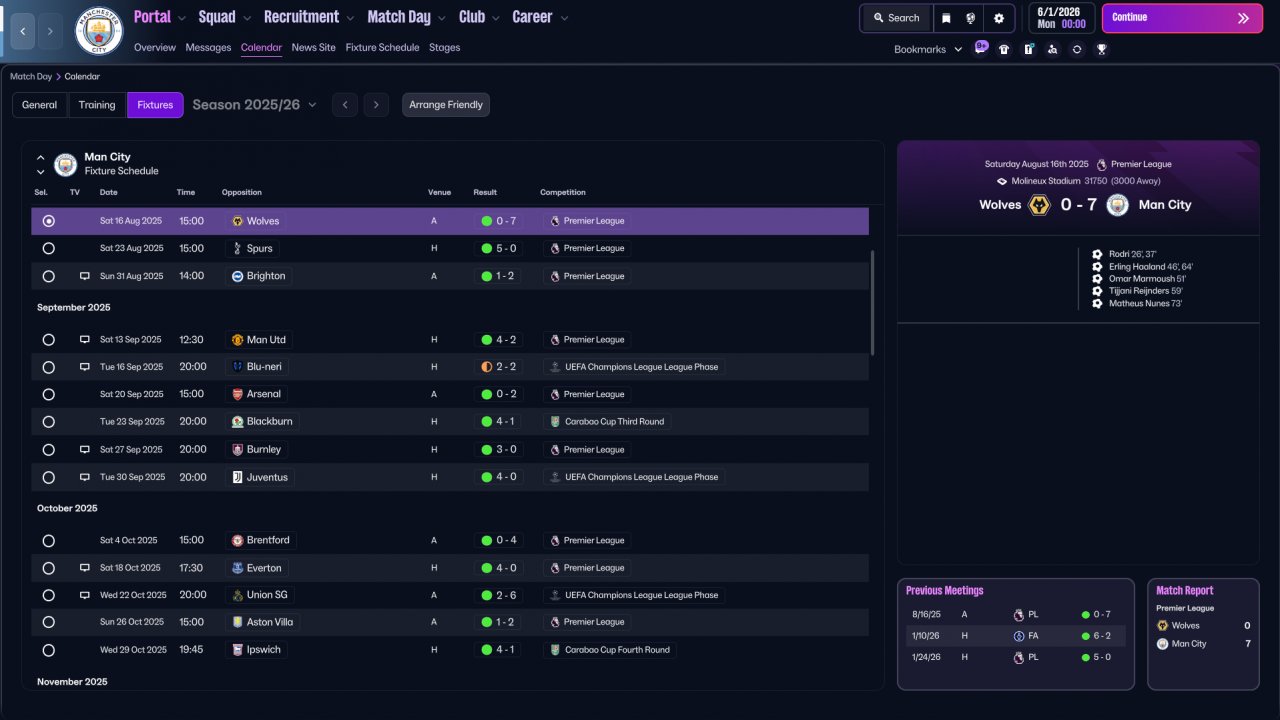Click the Match Day breadcrumb link
The width and height of the screenshot is (1280, 720).
coord(30,77)
